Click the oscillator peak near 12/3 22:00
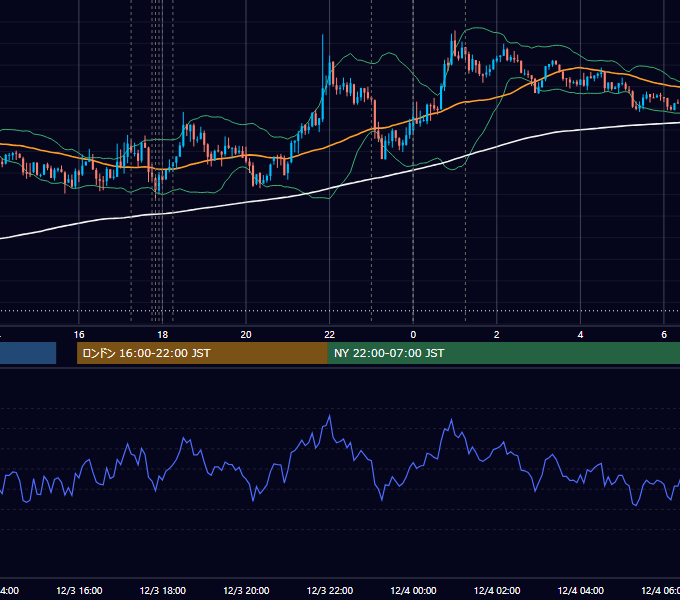Image resolution: width=680 pixels, height=600 pixels. 330,416
